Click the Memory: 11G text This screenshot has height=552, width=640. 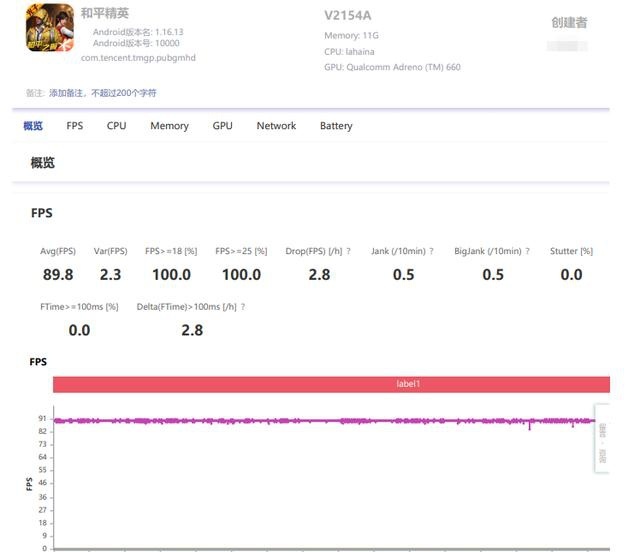[x=351, y=36]
